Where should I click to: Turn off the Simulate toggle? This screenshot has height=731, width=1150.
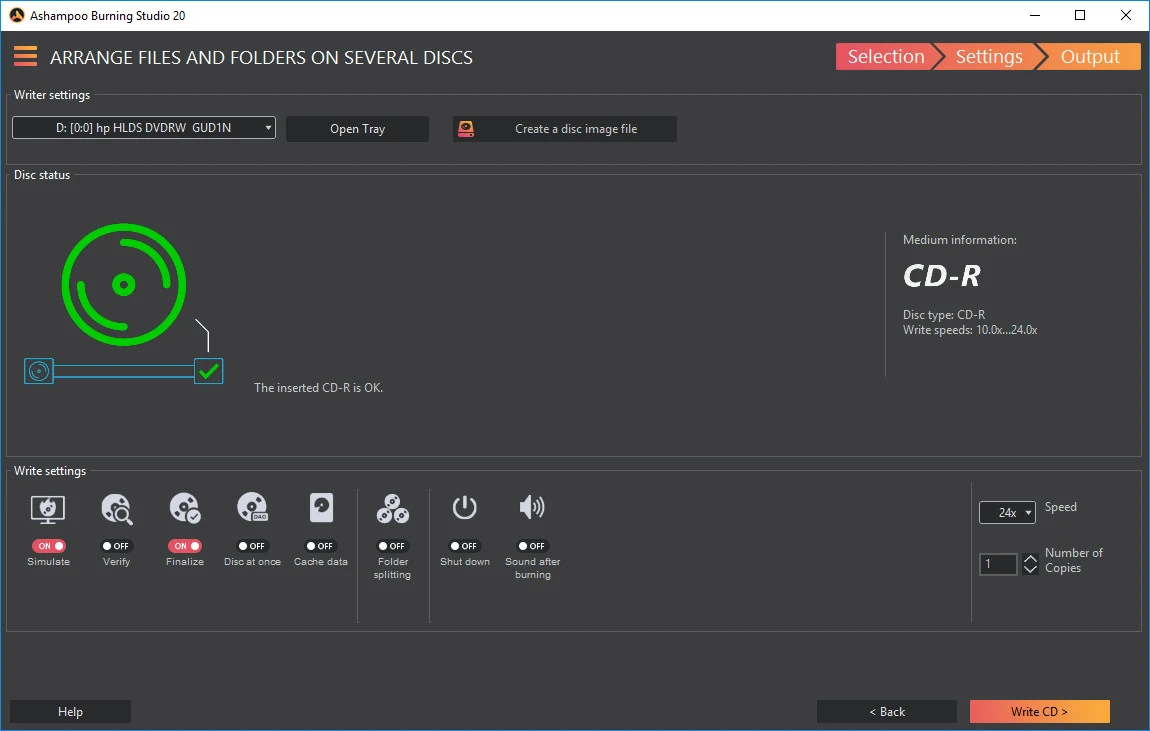coord(48,546)
